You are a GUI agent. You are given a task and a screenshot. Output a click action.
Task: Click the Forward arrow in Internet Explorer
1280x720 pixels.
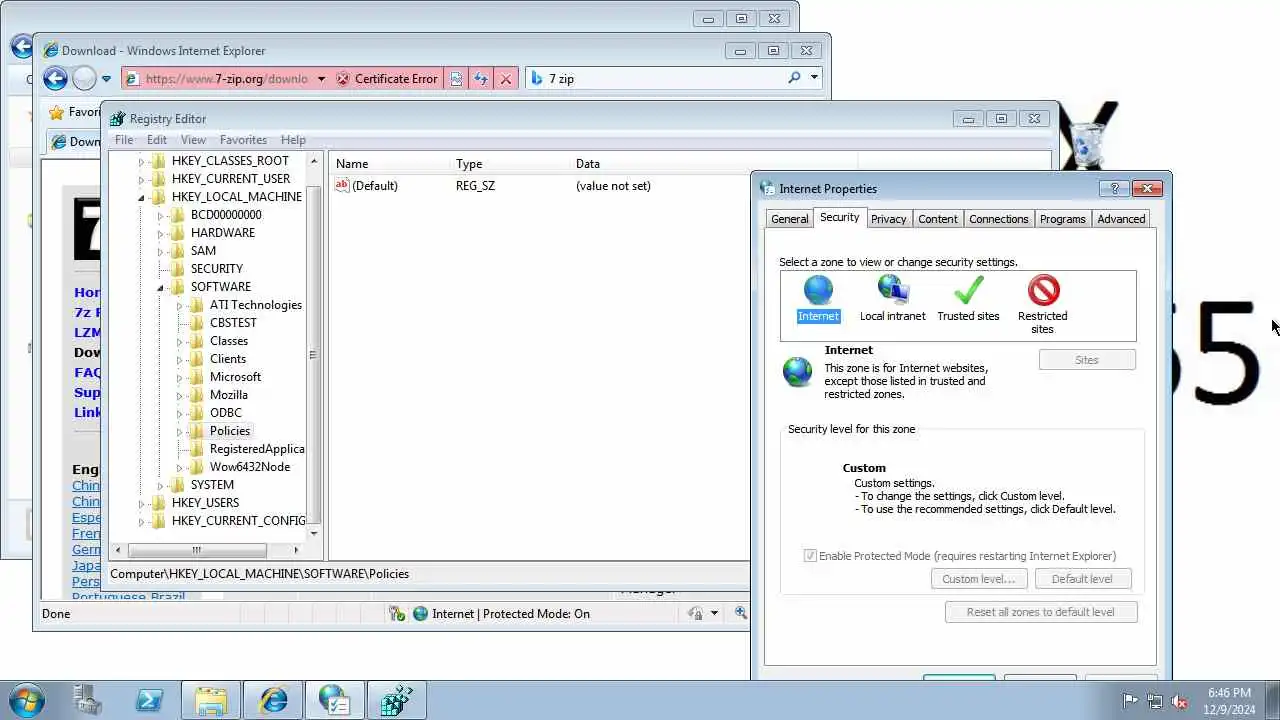click(85, 78)
